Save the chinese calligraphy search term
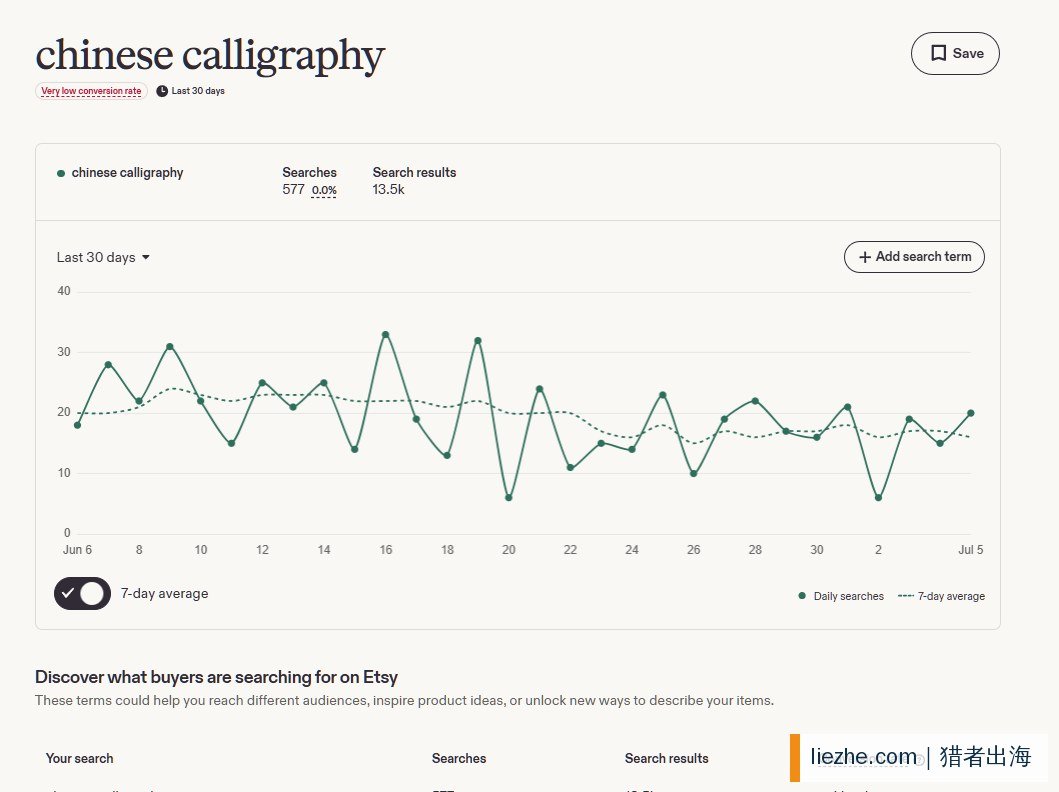 point(955,53)
